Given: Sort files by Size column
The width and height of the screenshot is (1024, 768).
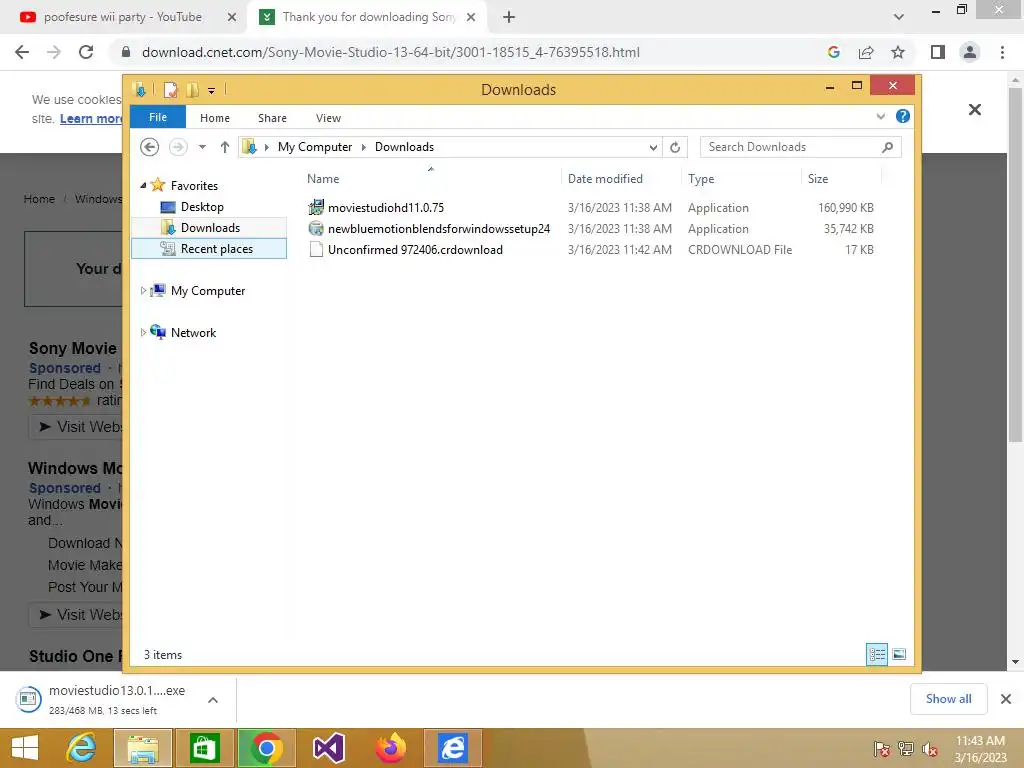Looking at the screenshot, I should (x=841, y=178).
